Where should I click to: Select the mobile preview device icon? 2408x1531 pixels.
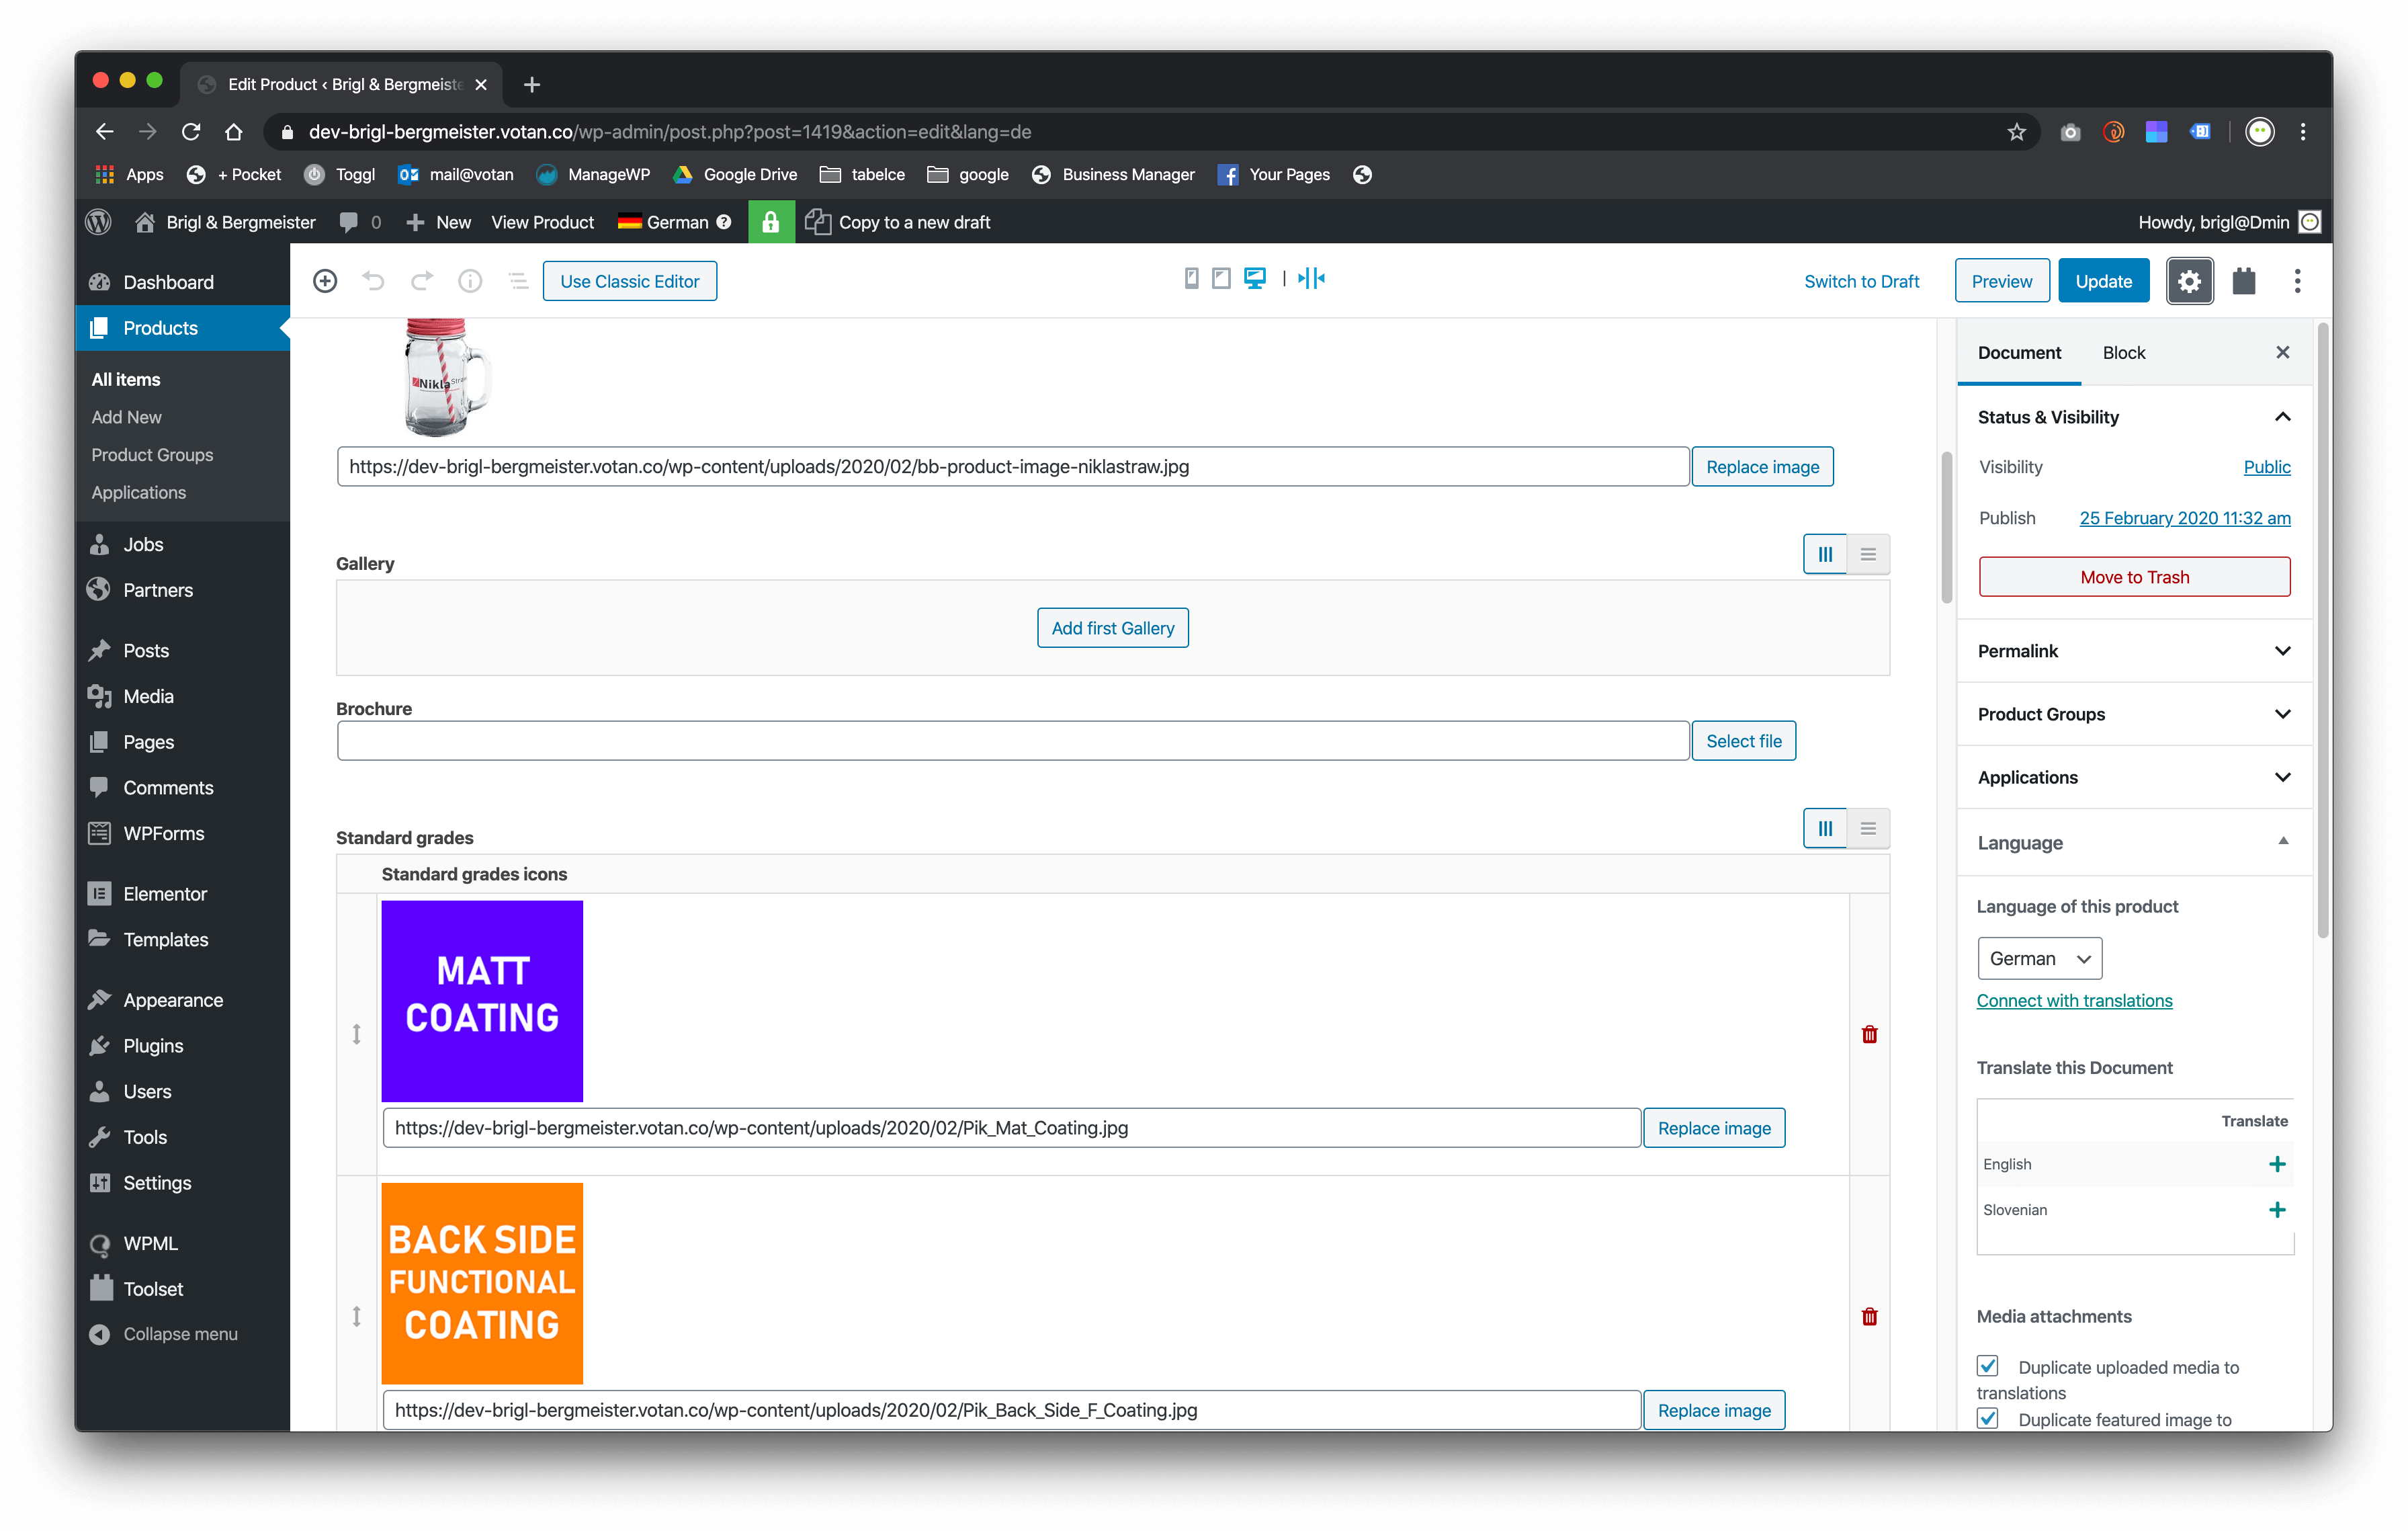[1191, 278]
